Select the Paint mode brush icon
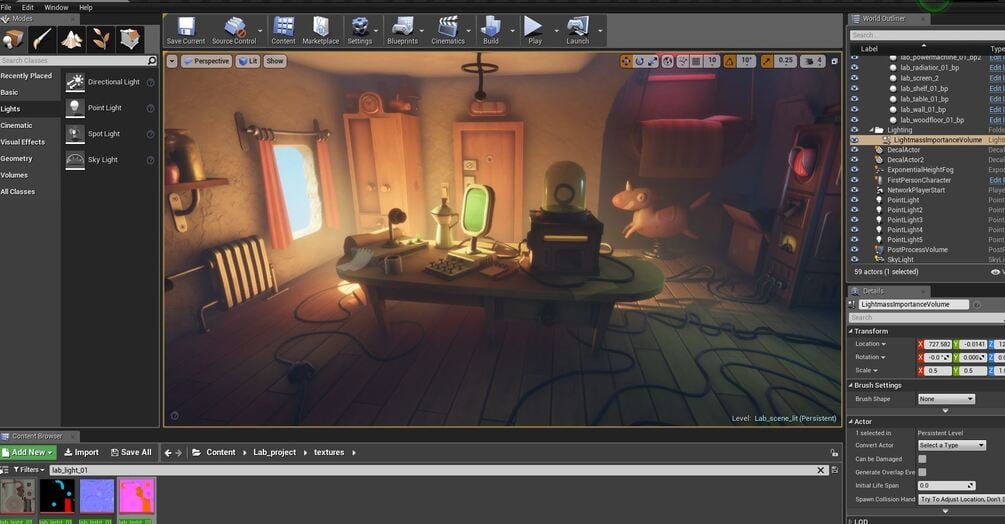This screenshot has height=524, width=1005. (42, 40)
